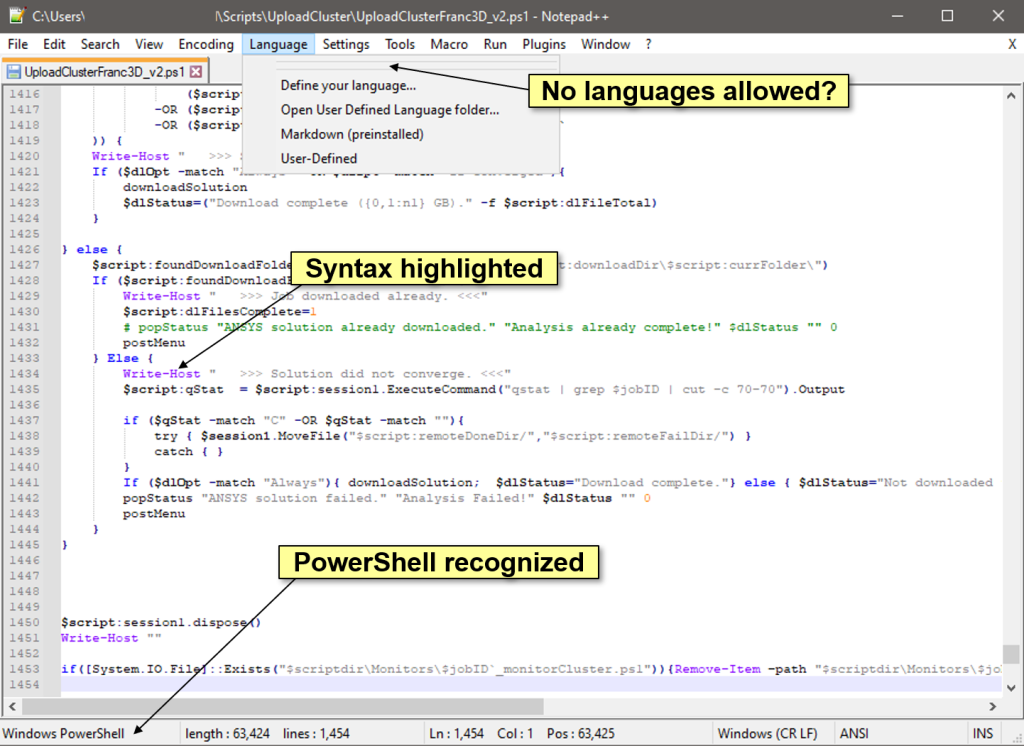This screenshot has height=746, width=1024.
Task: Click Ln : 1,454 status entry
Action: (x=456, y=734)
